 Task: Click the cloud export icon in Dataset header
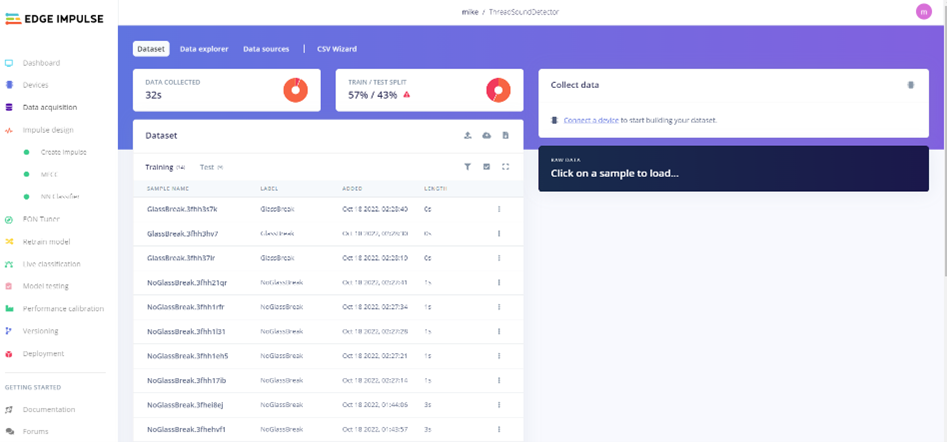[486, 135]
